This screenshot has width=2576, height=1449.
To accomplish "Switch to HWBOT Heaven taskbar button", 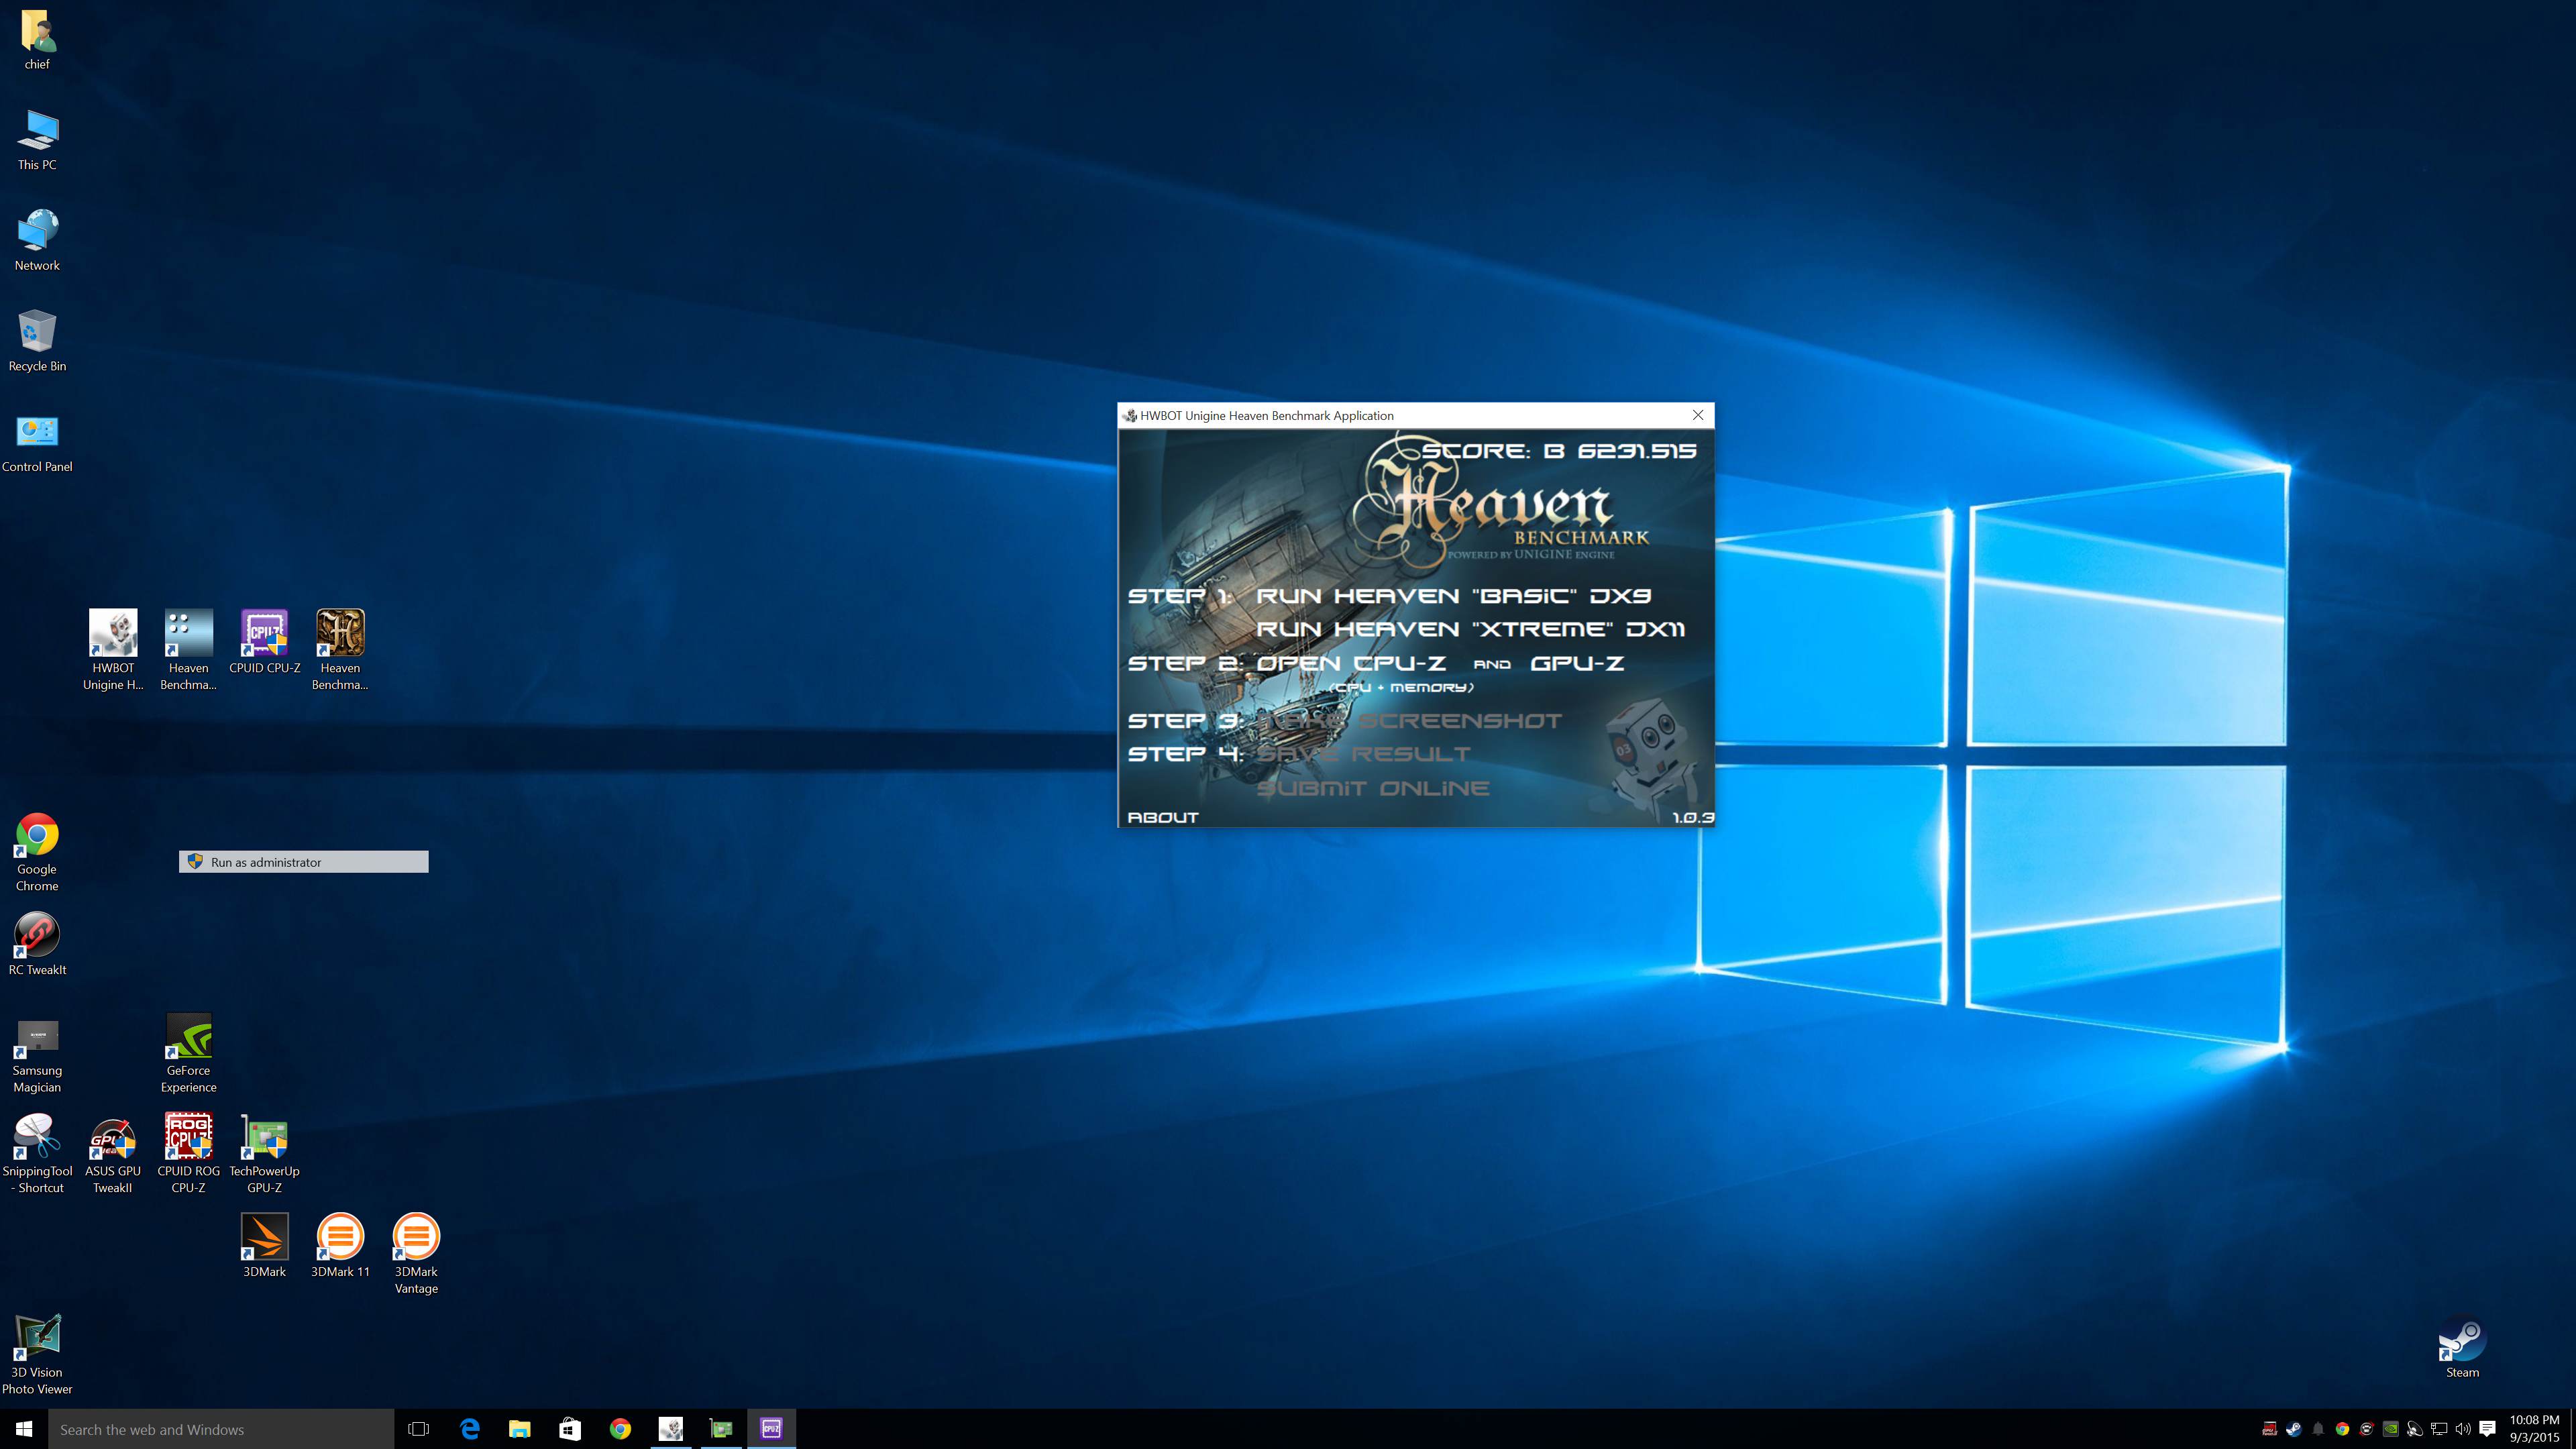I will point(671,1429).
